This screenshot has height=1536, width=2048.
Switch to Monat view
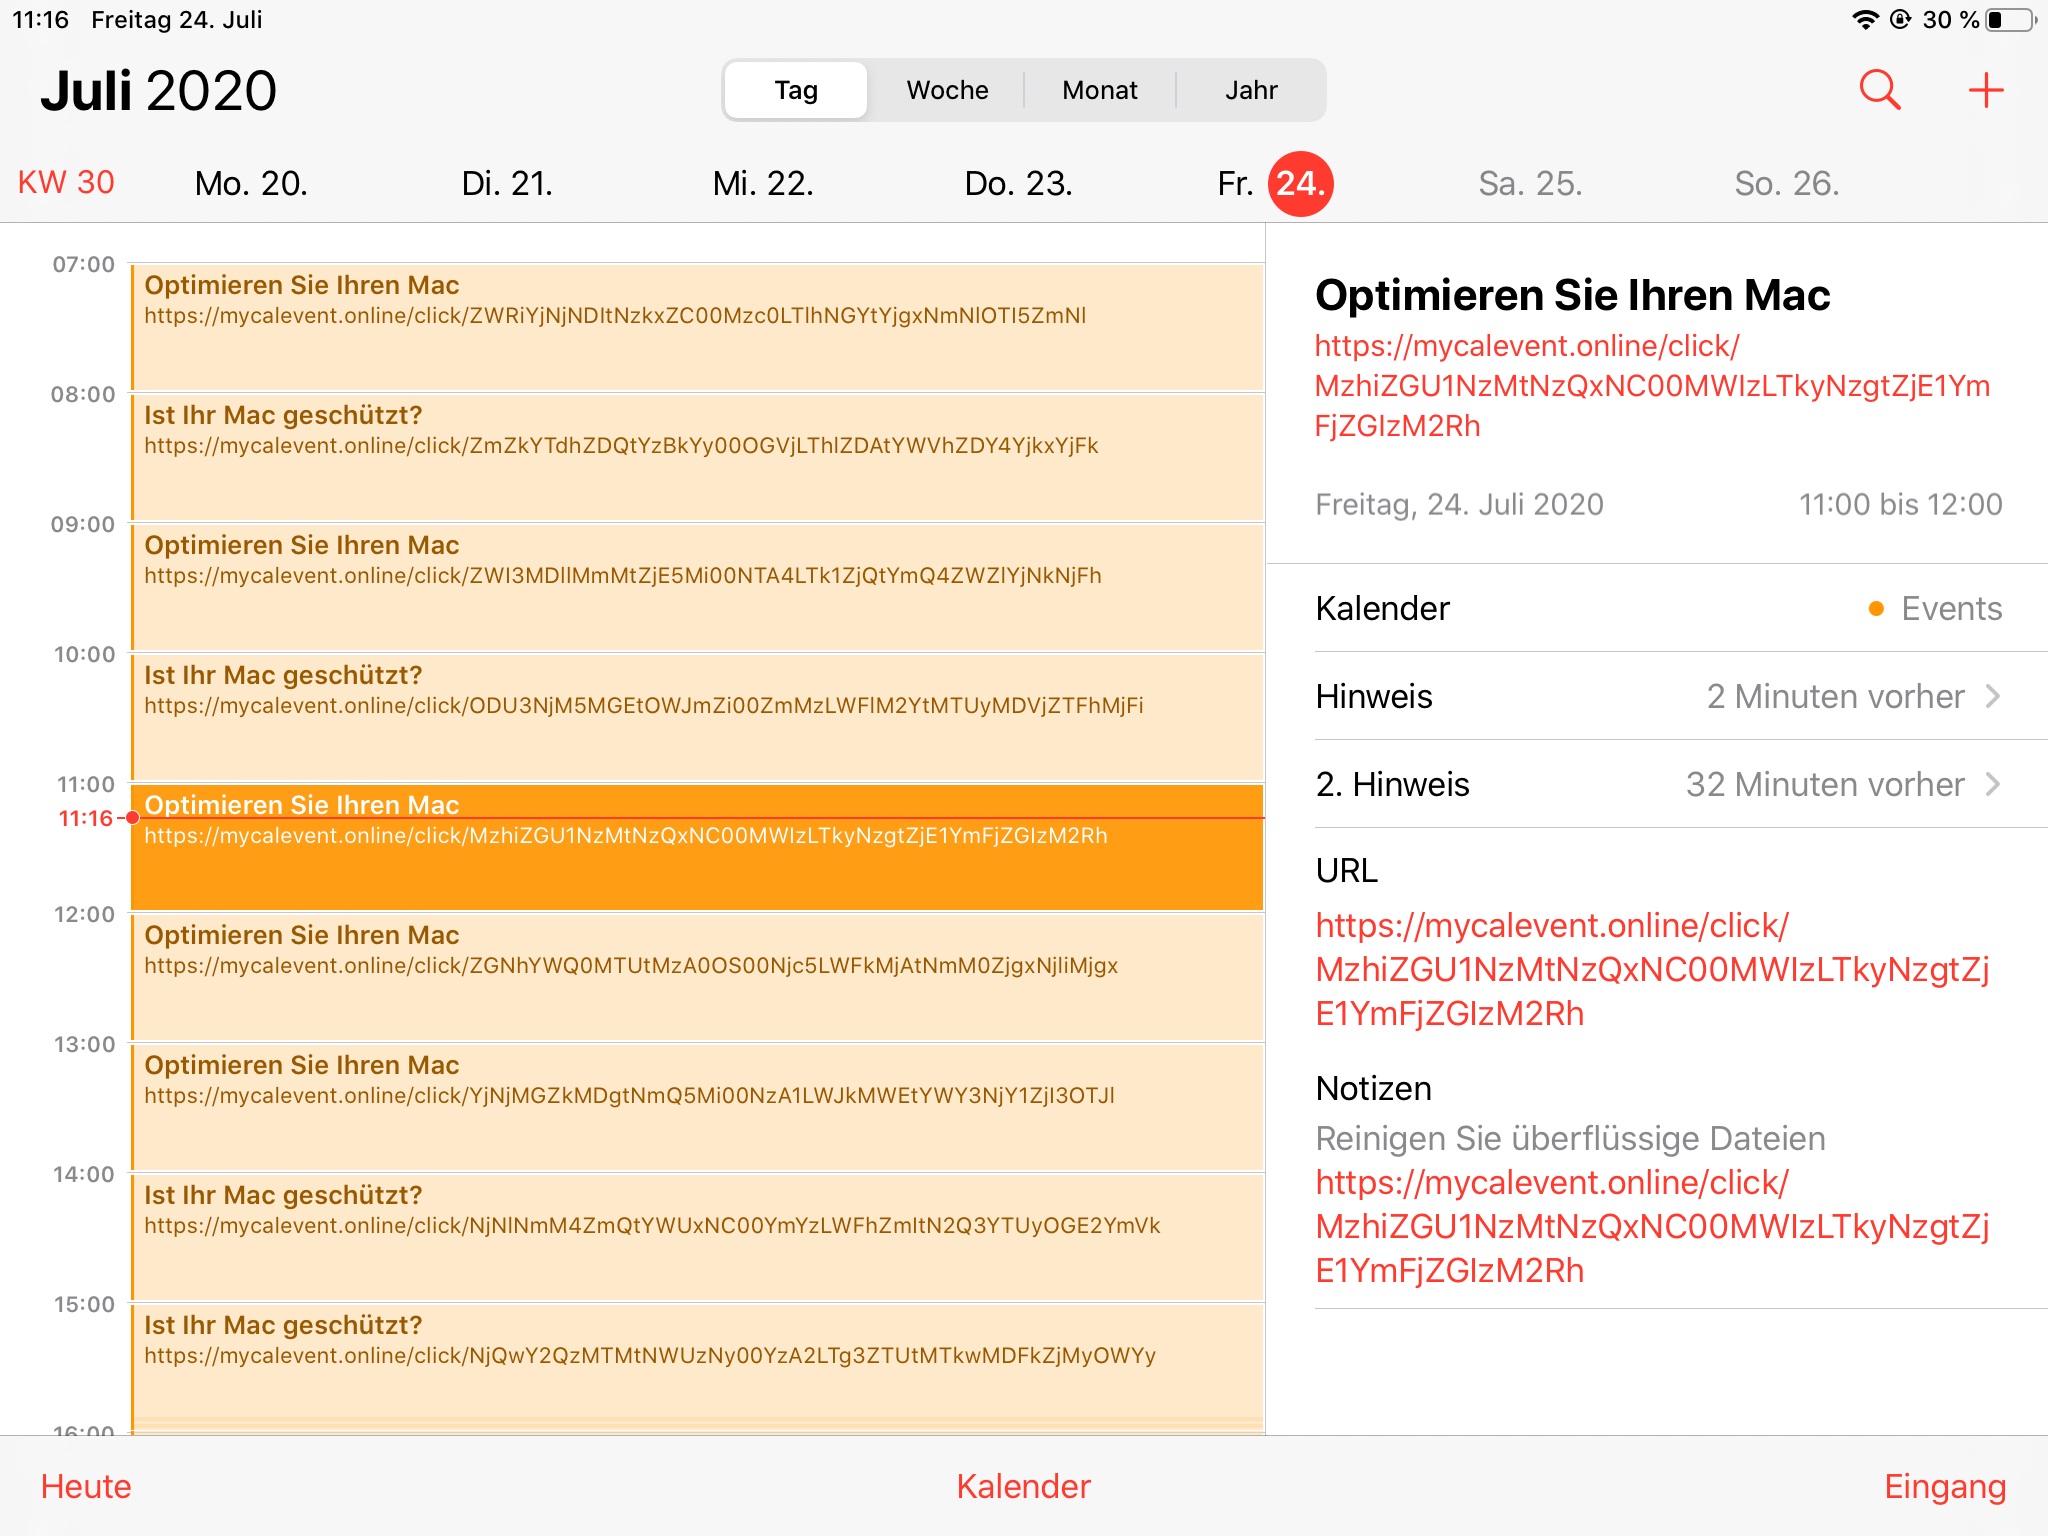point(1099,90)
